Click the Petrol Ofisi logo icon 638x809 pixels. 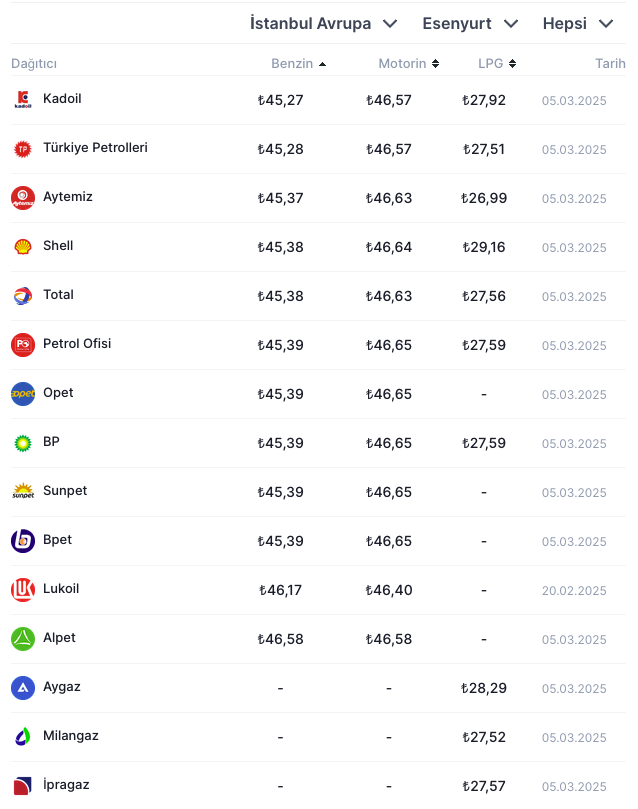[23, 345]
